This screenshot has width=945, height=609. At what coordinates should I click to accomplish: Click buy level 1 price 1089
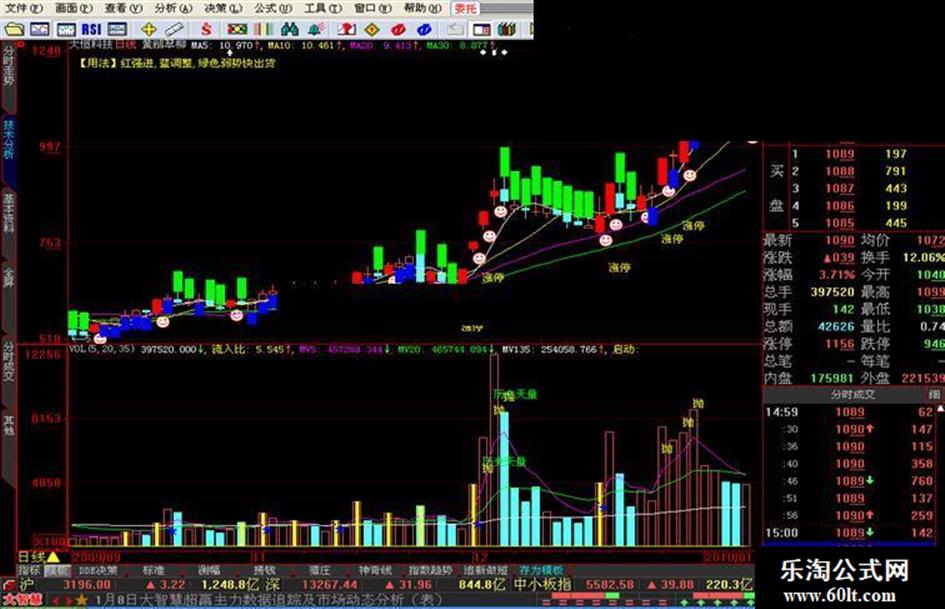point(840,154)
